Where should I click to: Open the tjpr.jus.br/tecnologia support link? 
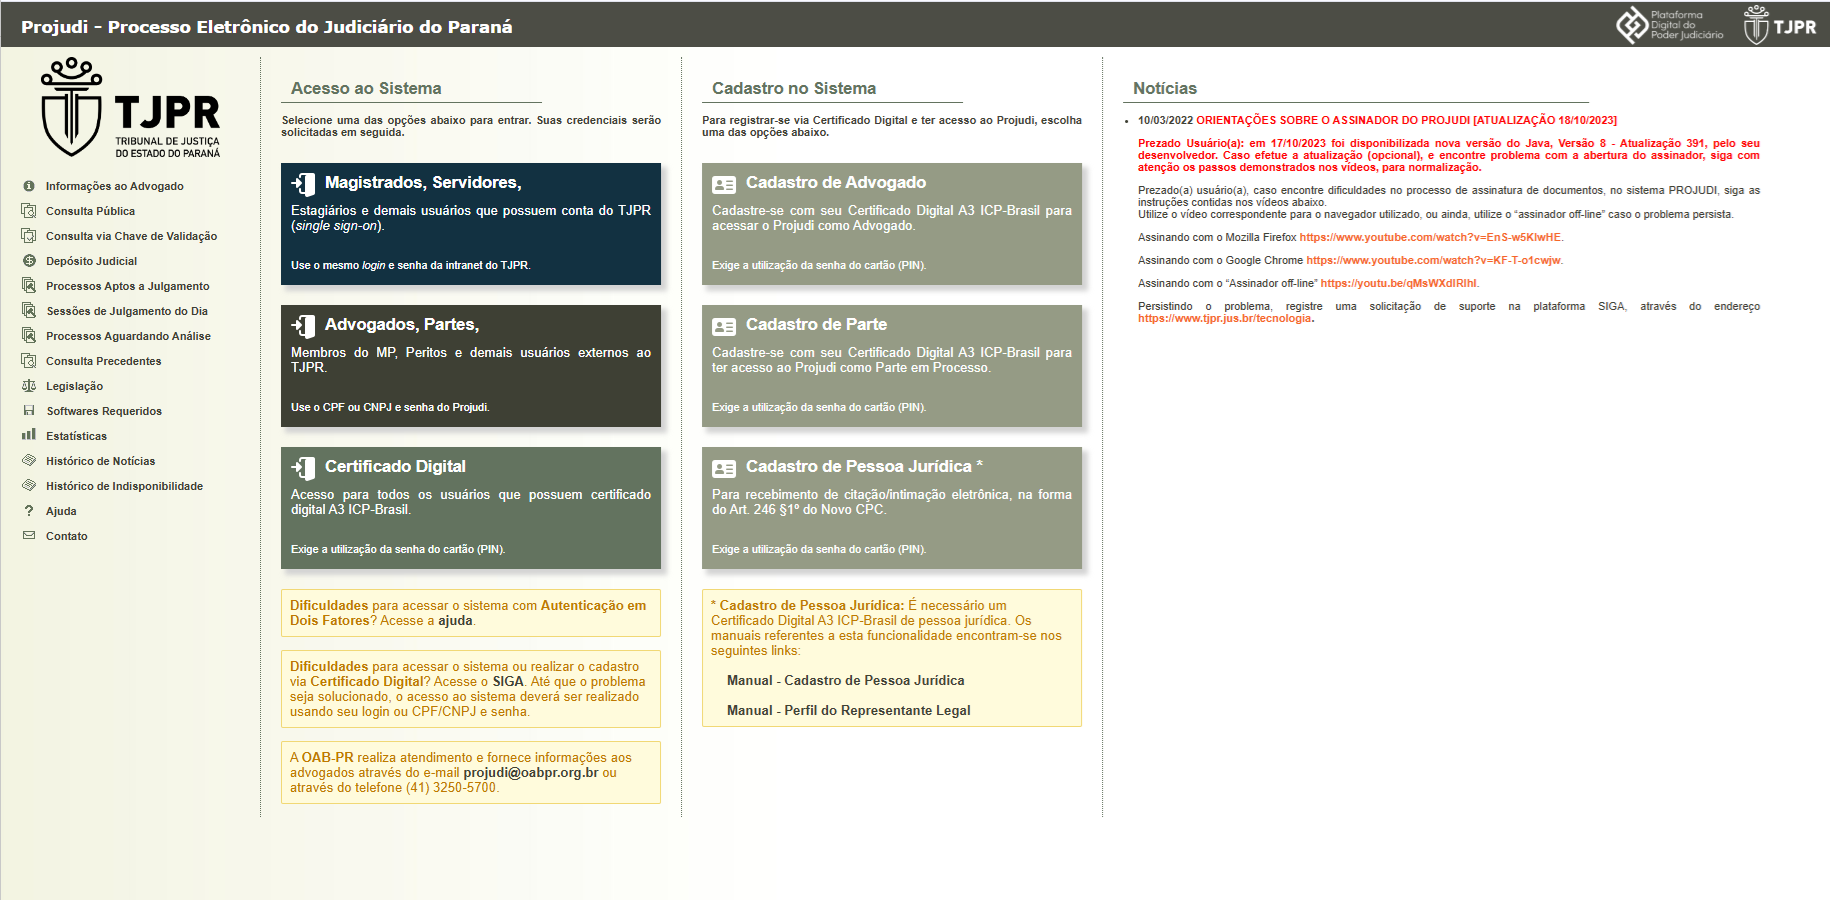pos(1224,319)
